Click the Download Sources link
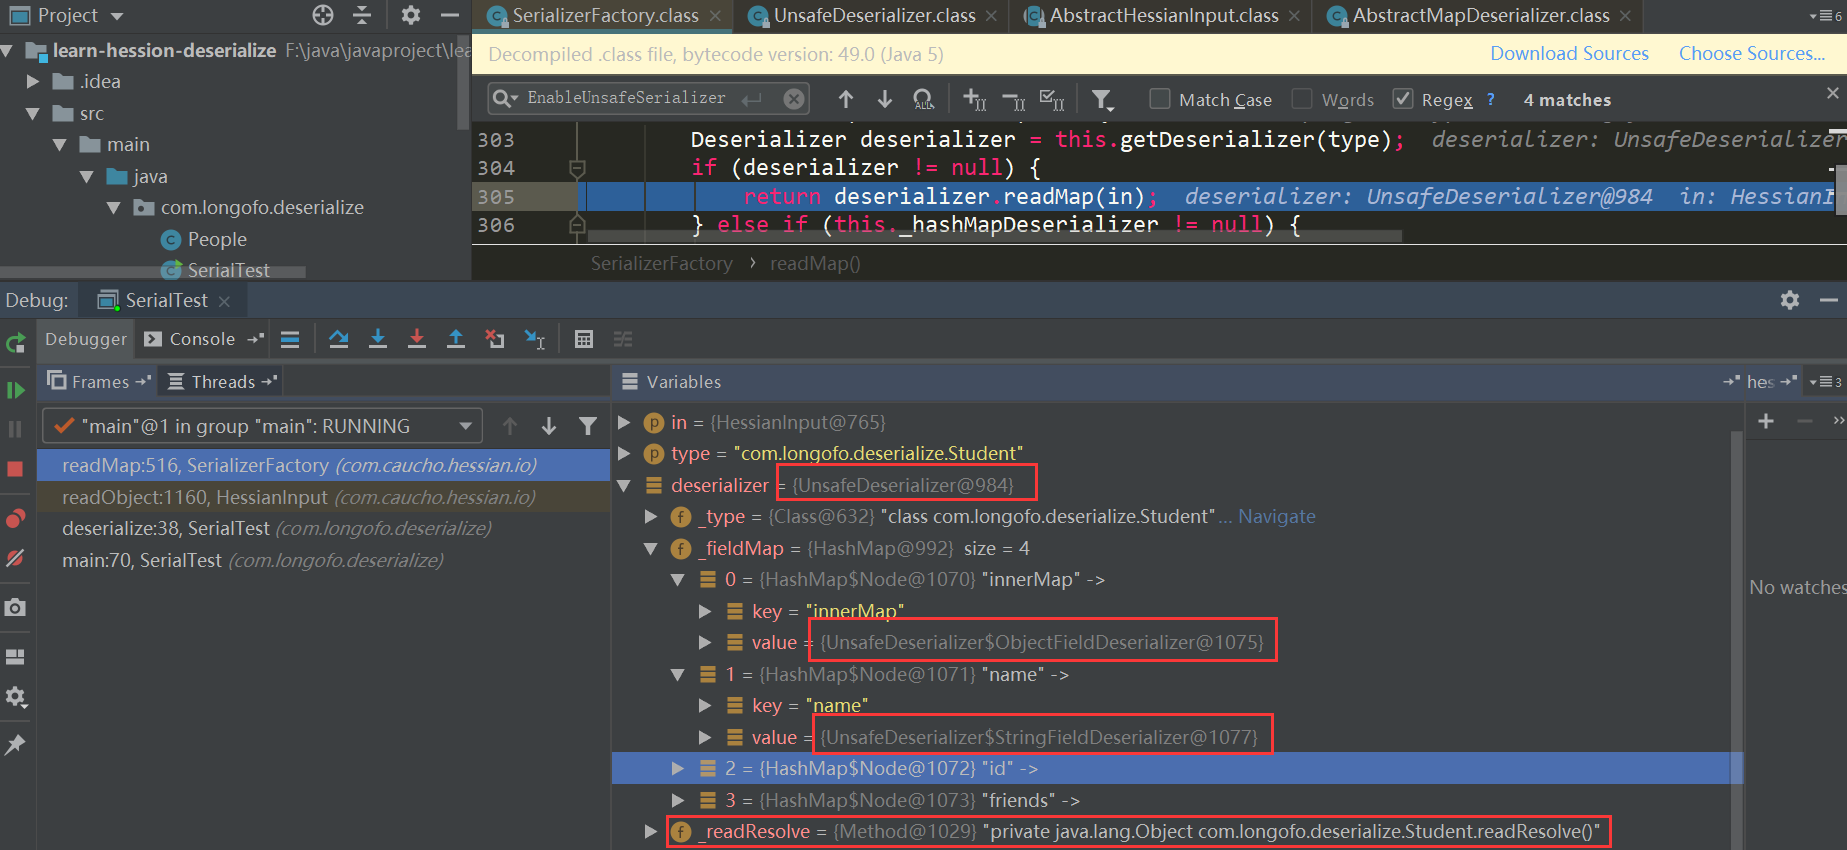Screen dimensions: 1847x850 (x=1569, y=54)
